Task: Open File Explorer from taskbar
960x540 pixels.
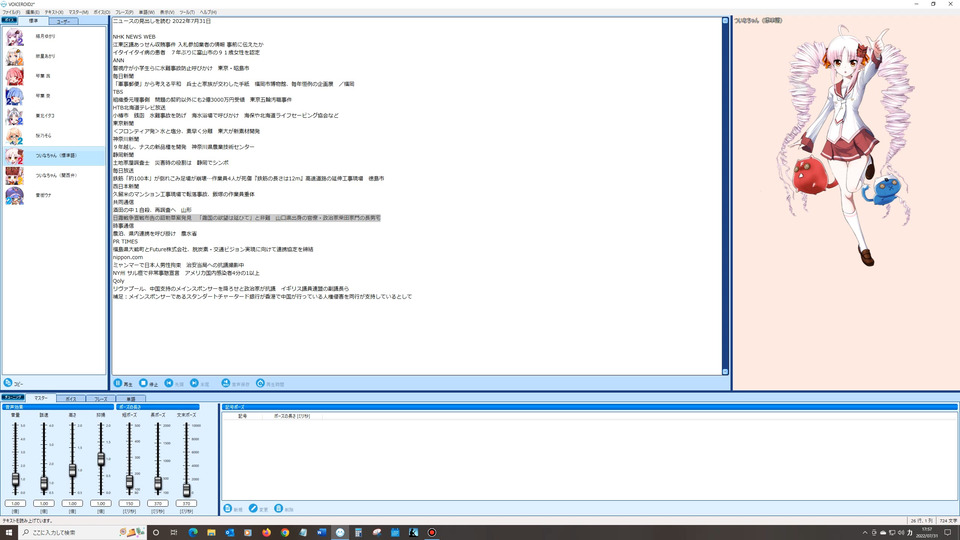Action: [x=211, y=533]
